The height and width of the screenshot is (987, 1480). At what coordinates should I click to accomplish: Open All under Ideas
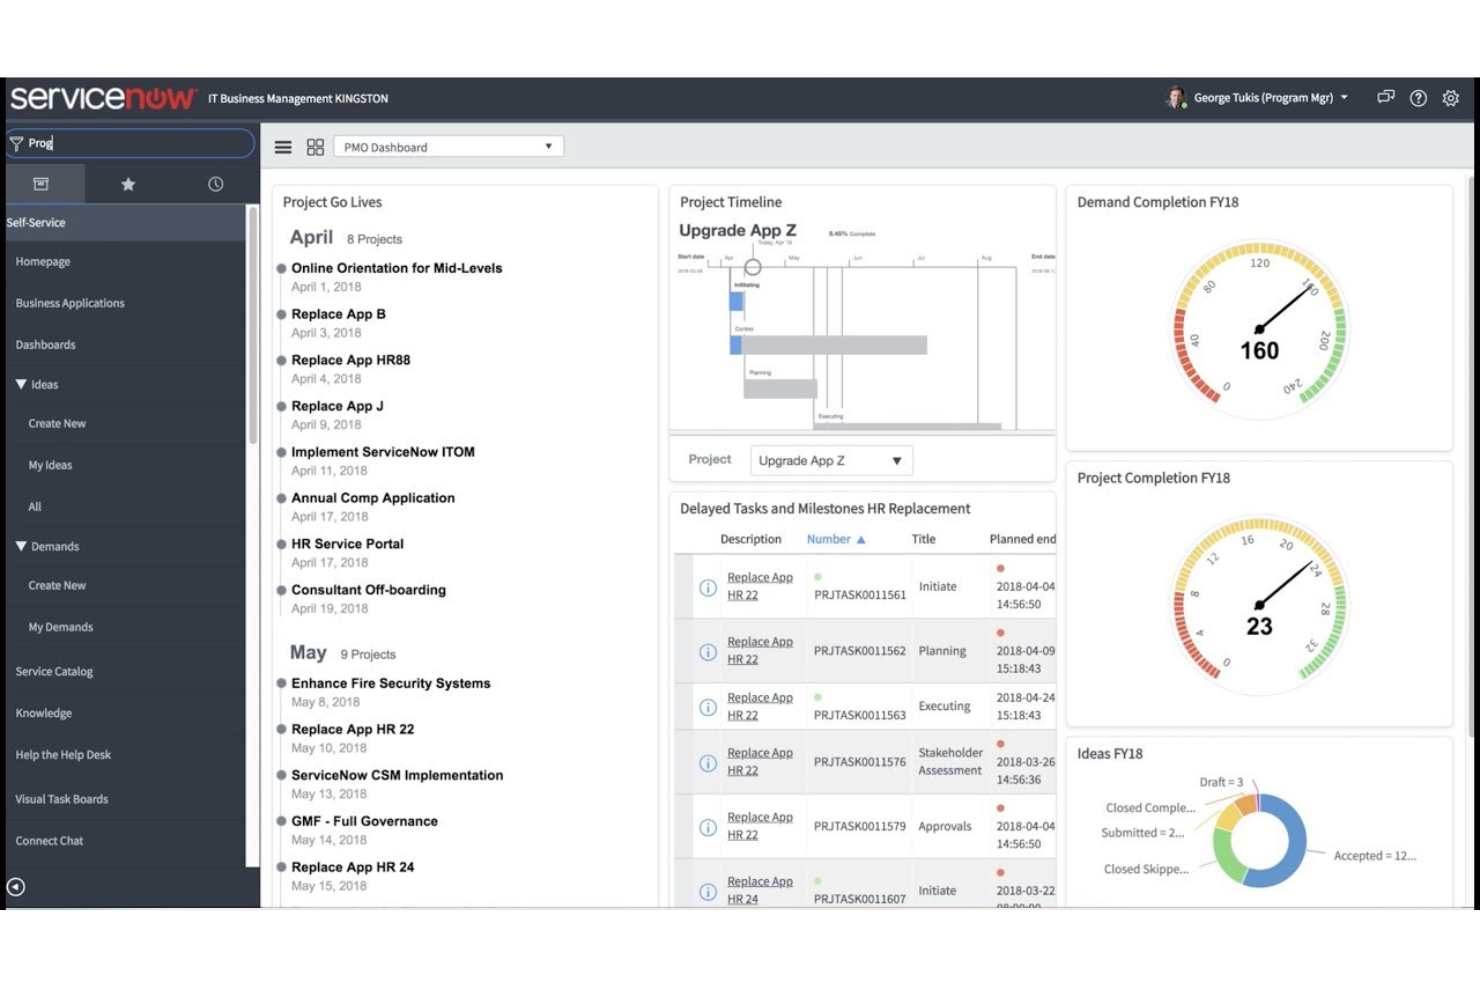[35, 507]
